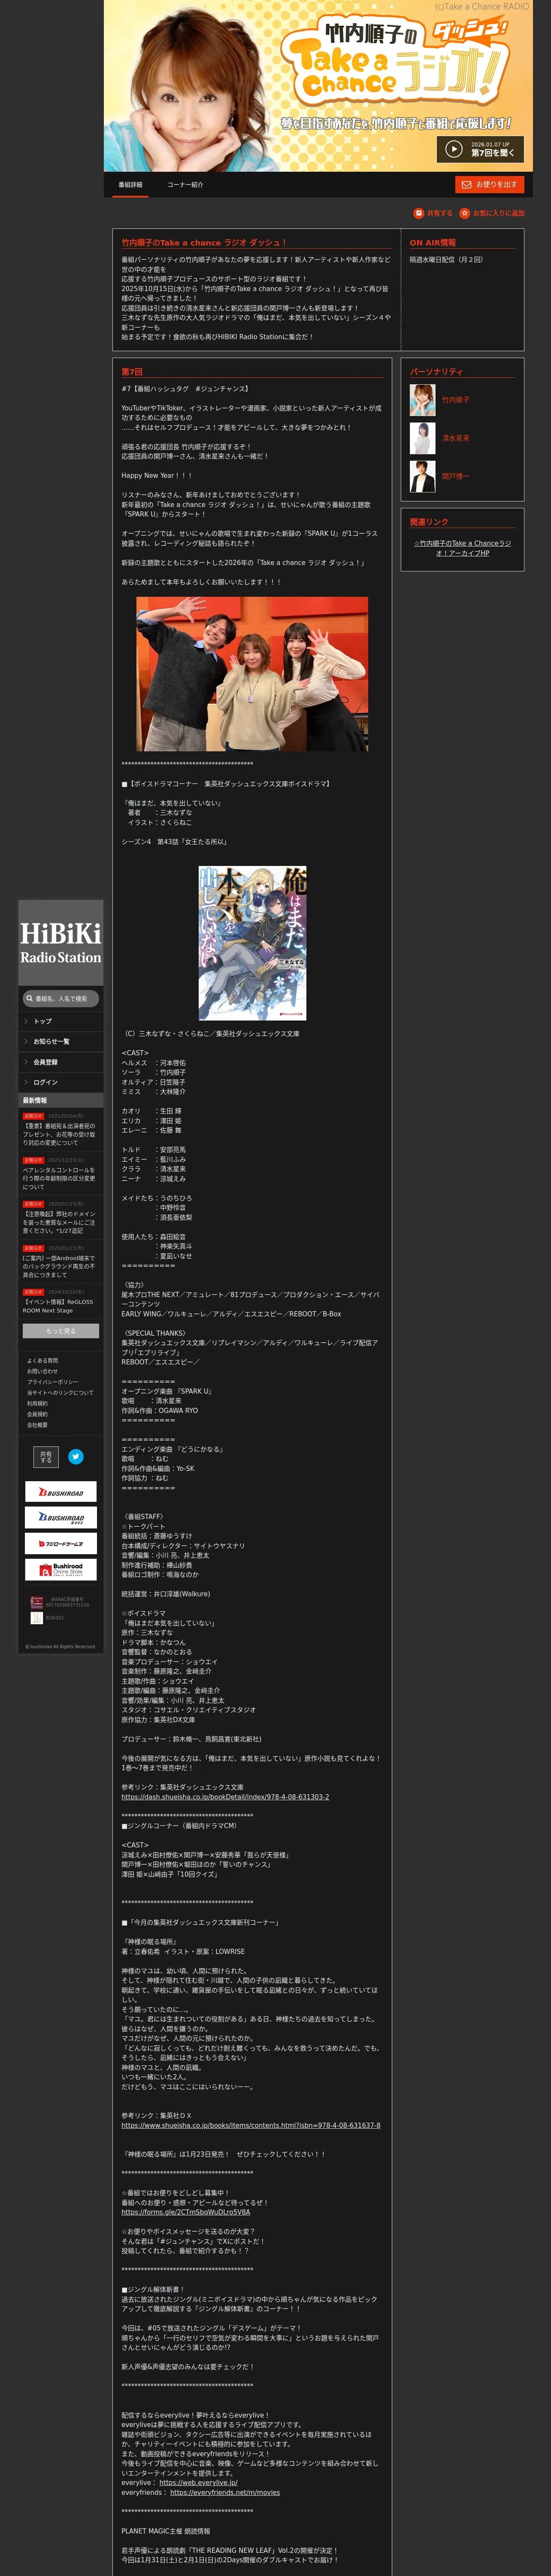Screen dimensions: 551x2576
Task: Click the play icon on 第7回を聞く
Action: [x=454, y=149]
